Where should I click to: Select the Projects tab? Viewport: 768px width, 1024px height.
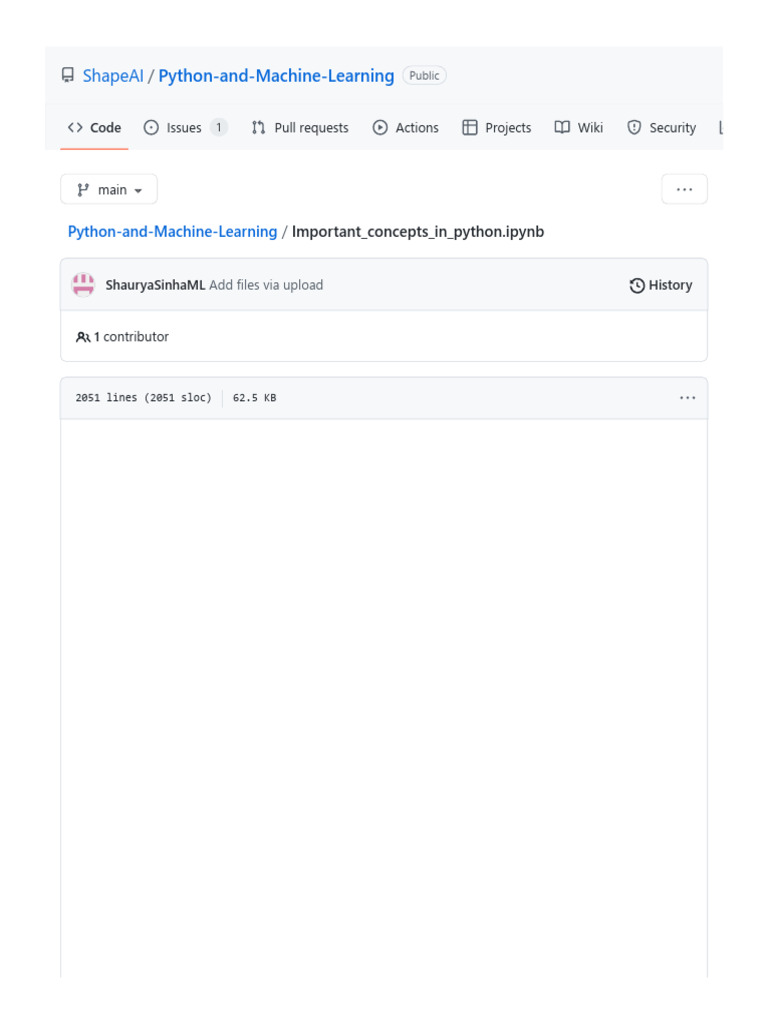(497, 128)
